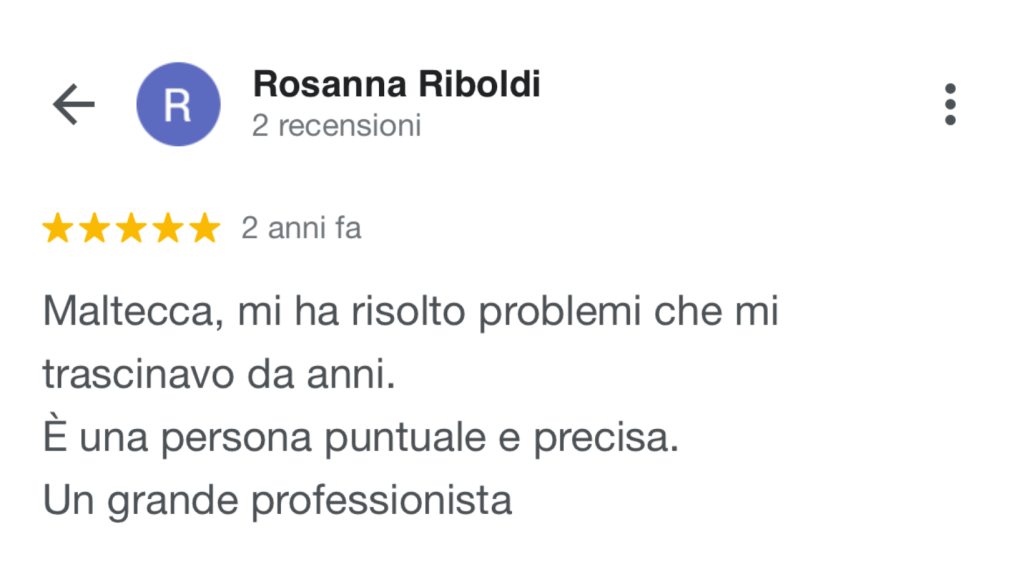Tap the fourth yellow rating star

[167, 229]
